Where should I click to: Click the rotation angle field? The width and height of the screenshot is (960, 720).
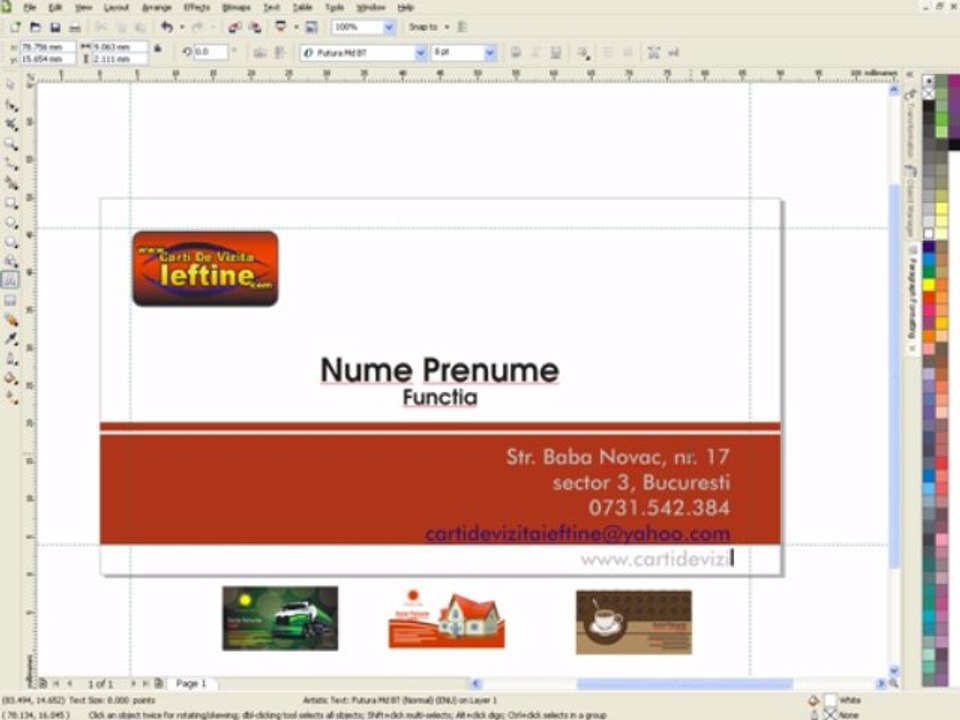pos(211,52)
